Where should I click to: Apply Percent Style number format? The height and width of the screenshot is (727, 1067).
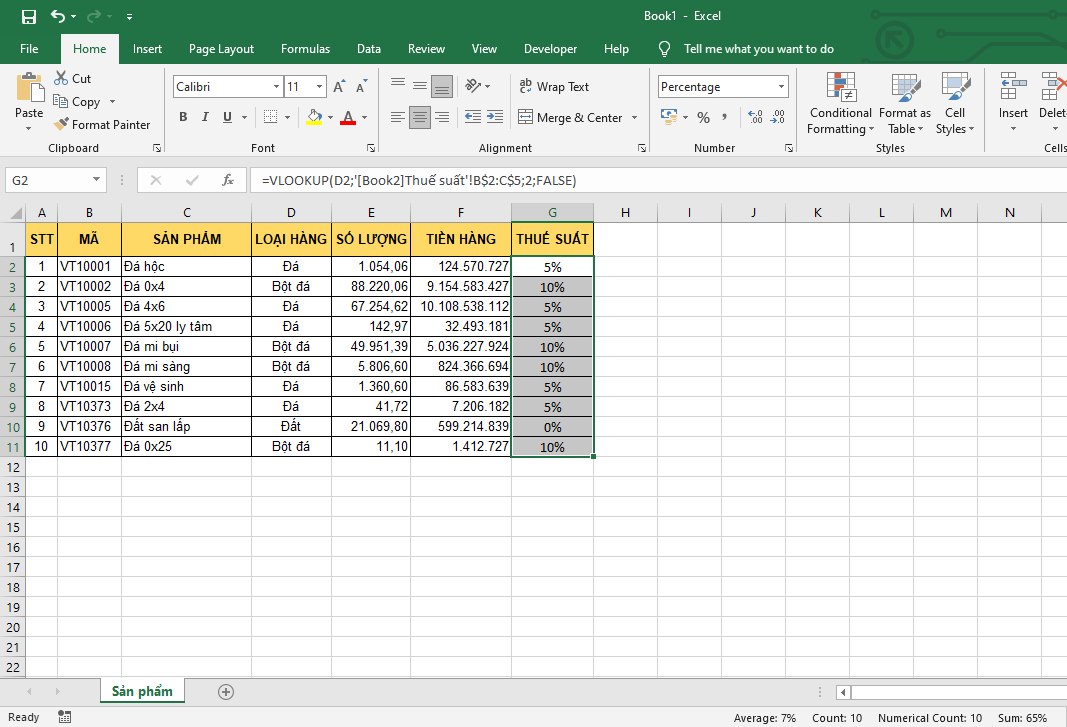pos(703,118)
